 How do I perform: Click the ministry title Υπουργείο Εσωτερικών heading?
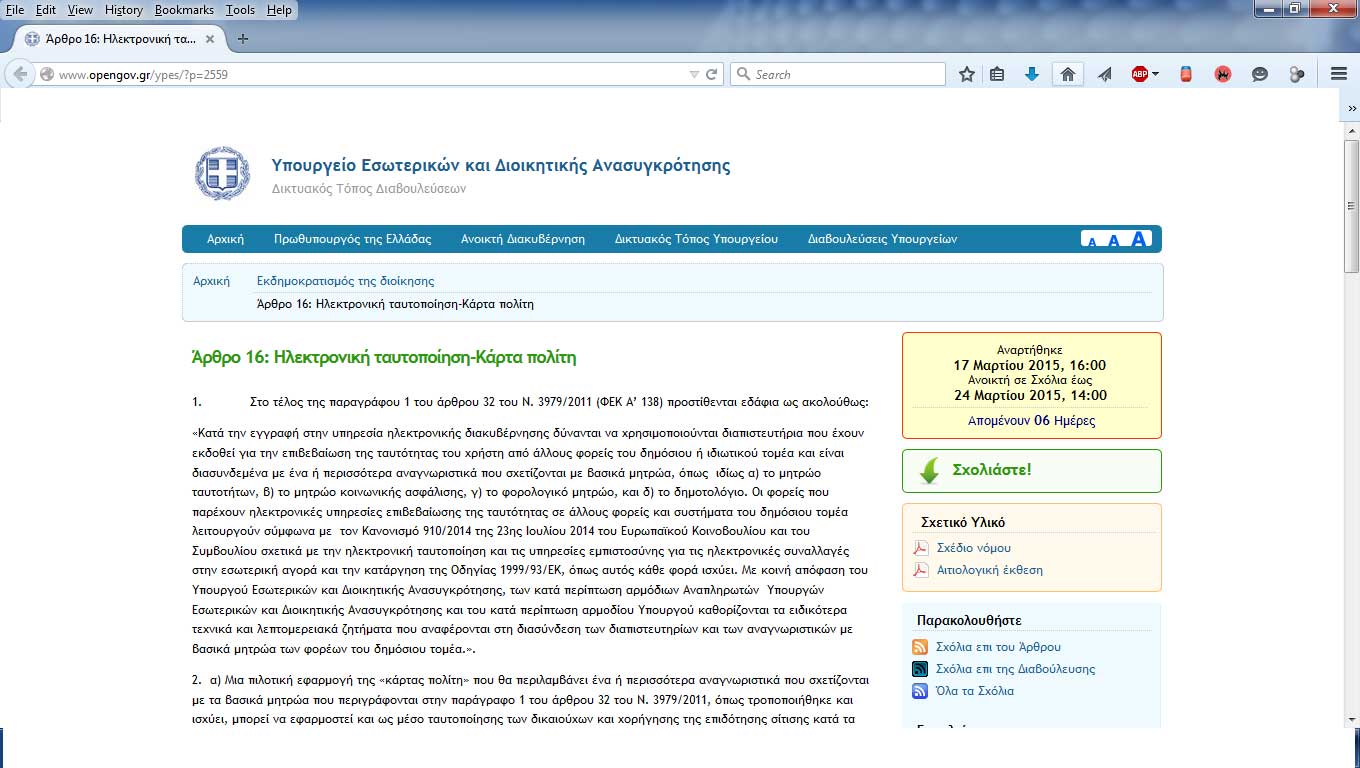click(500, 166)
